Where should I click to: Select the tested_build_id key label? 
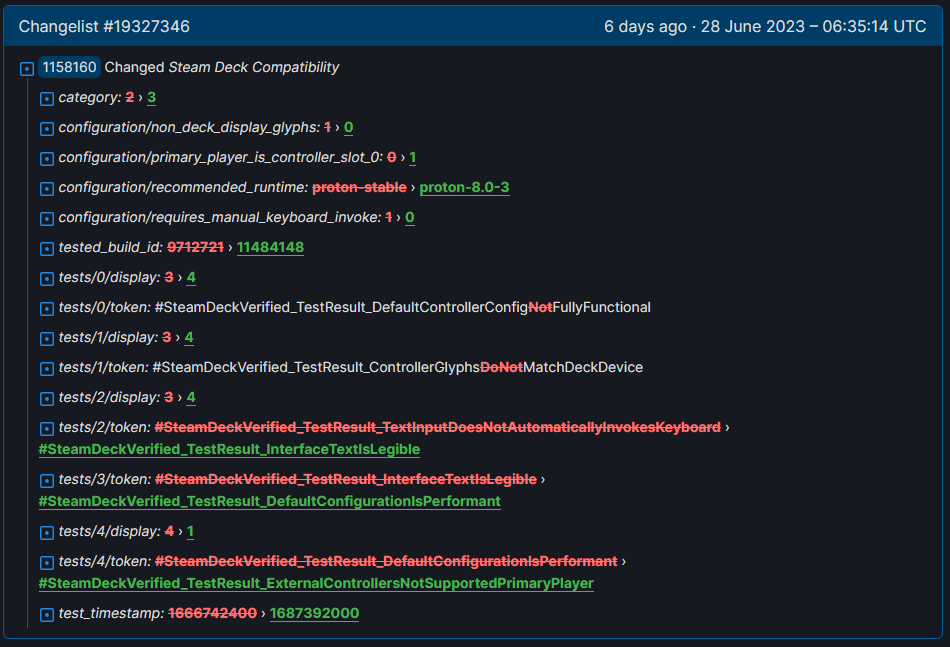pyautogui.click(x=110, y=247)
